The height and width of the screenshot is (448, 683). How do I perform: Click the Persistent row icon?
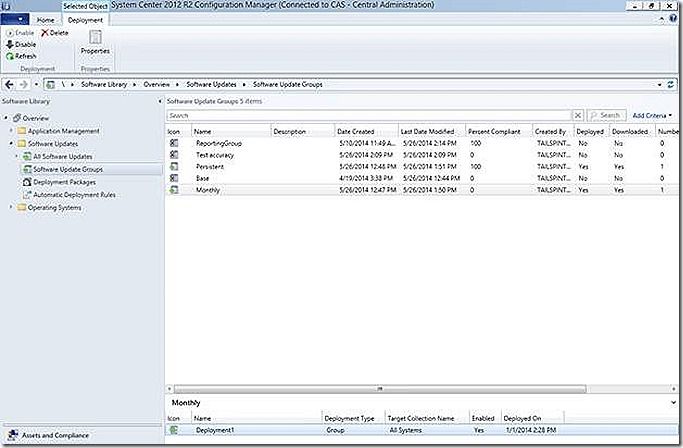pos(174,166)
